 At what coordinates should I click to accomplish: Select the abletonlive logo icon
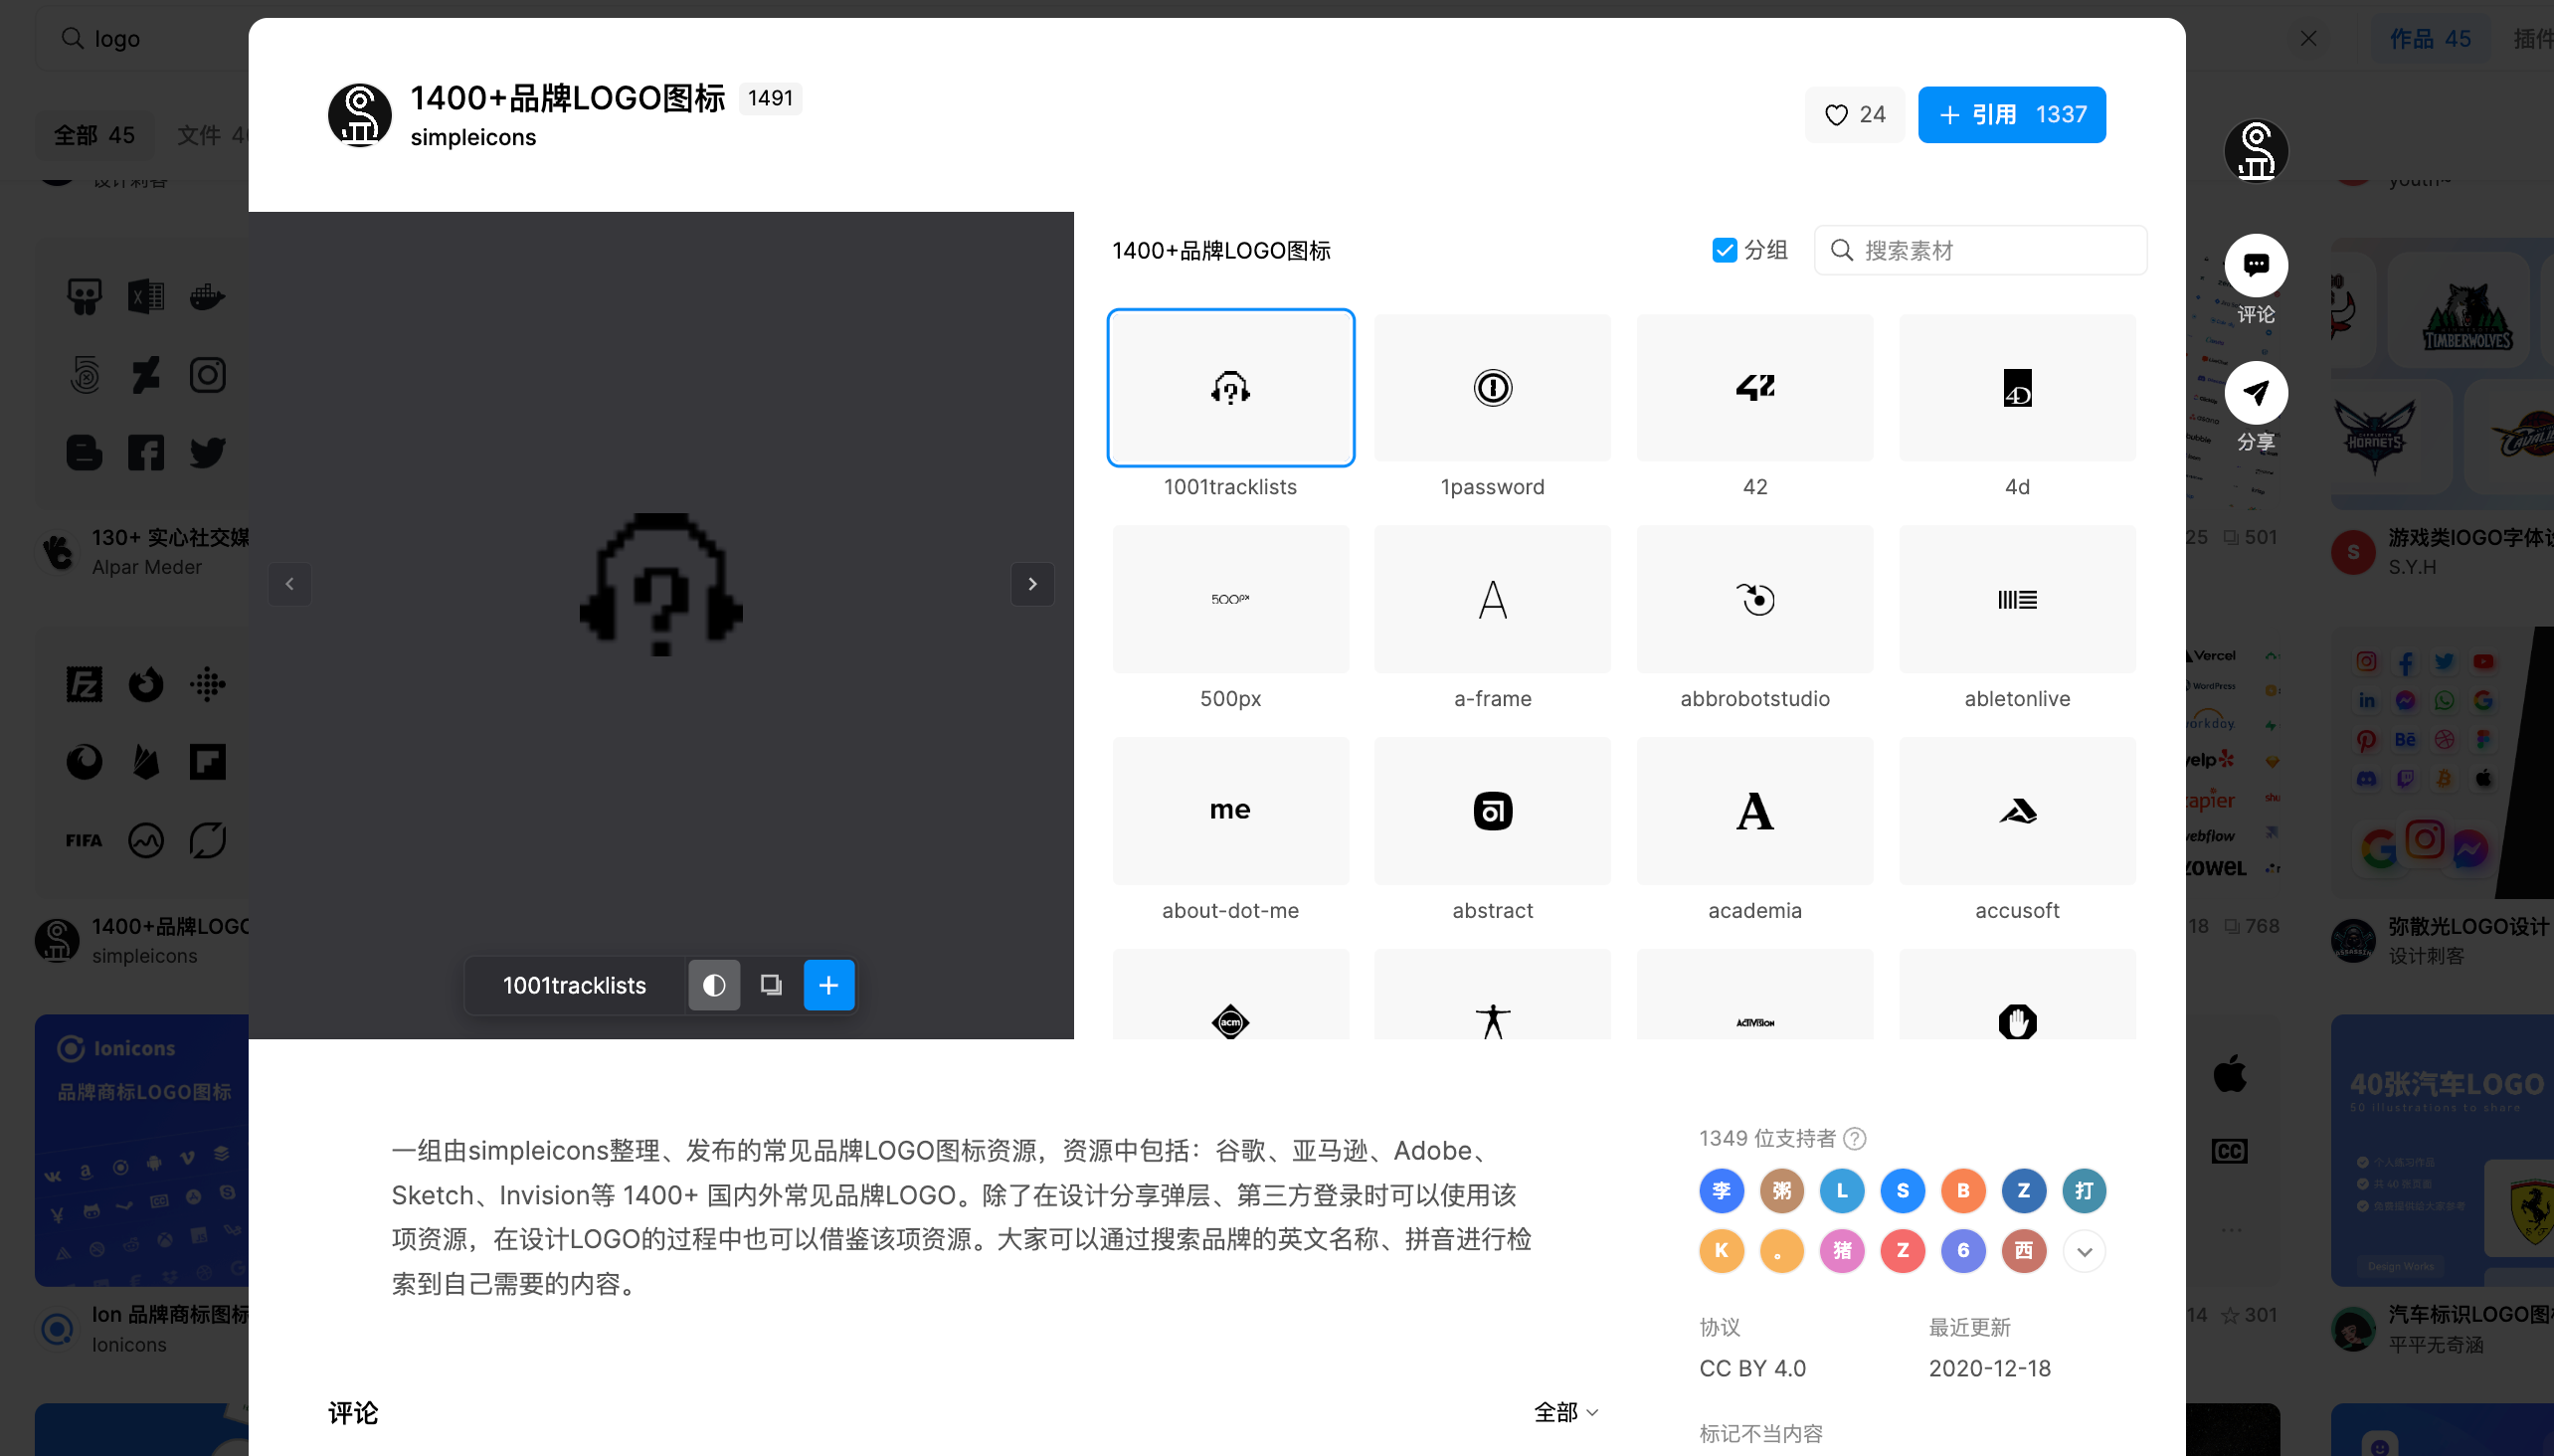pyautogui.click(x=2017, y=599)
